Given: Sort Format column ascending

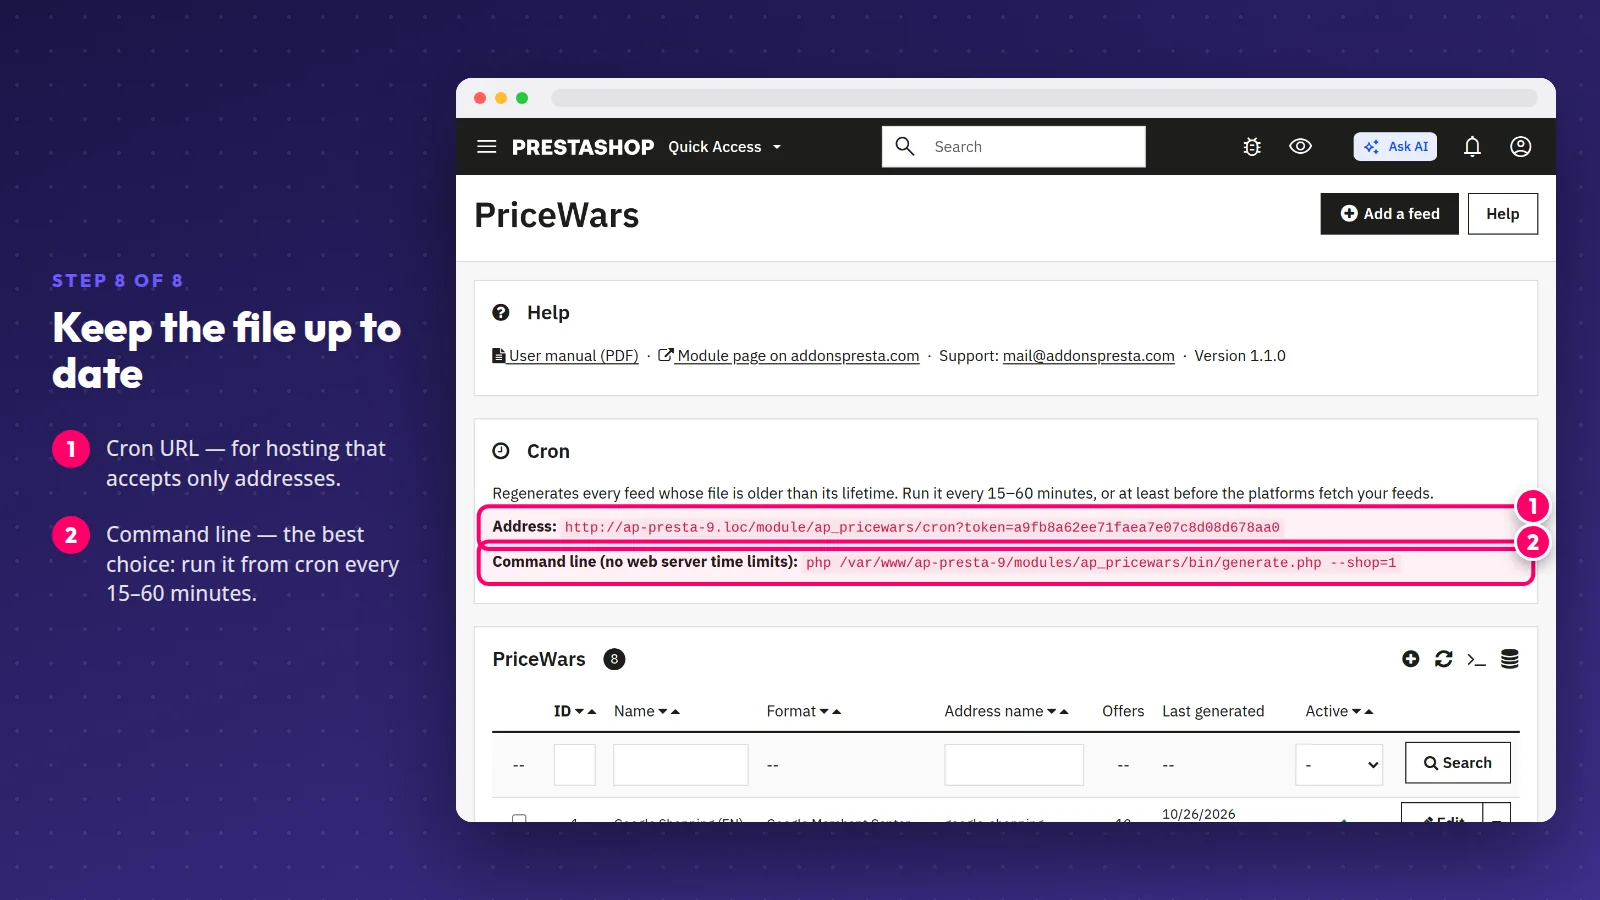Looking at the screenshot, I should tap(837, 711).
